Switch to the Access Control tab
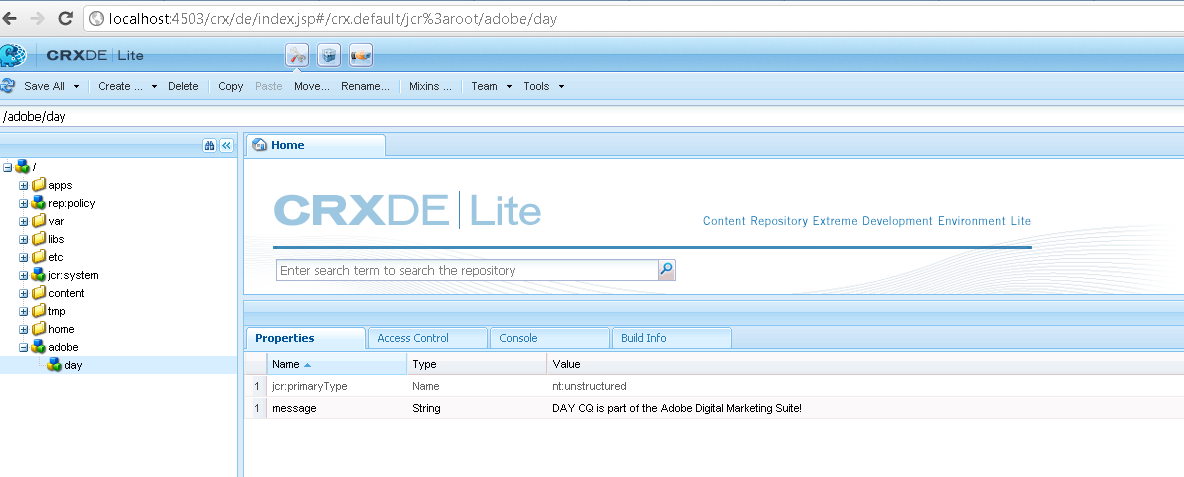The image size is (1184, 477). [x=427, y=338]
